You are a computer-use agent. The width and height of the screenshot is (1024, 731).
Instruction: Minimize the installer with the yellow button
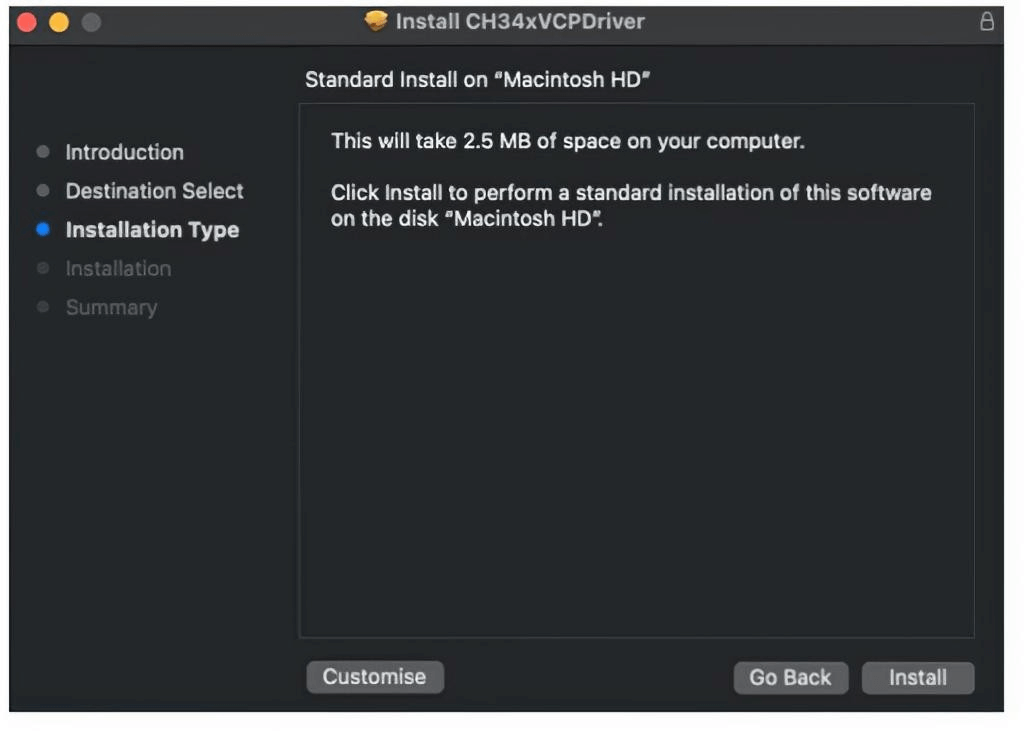[x=59, y=22]
